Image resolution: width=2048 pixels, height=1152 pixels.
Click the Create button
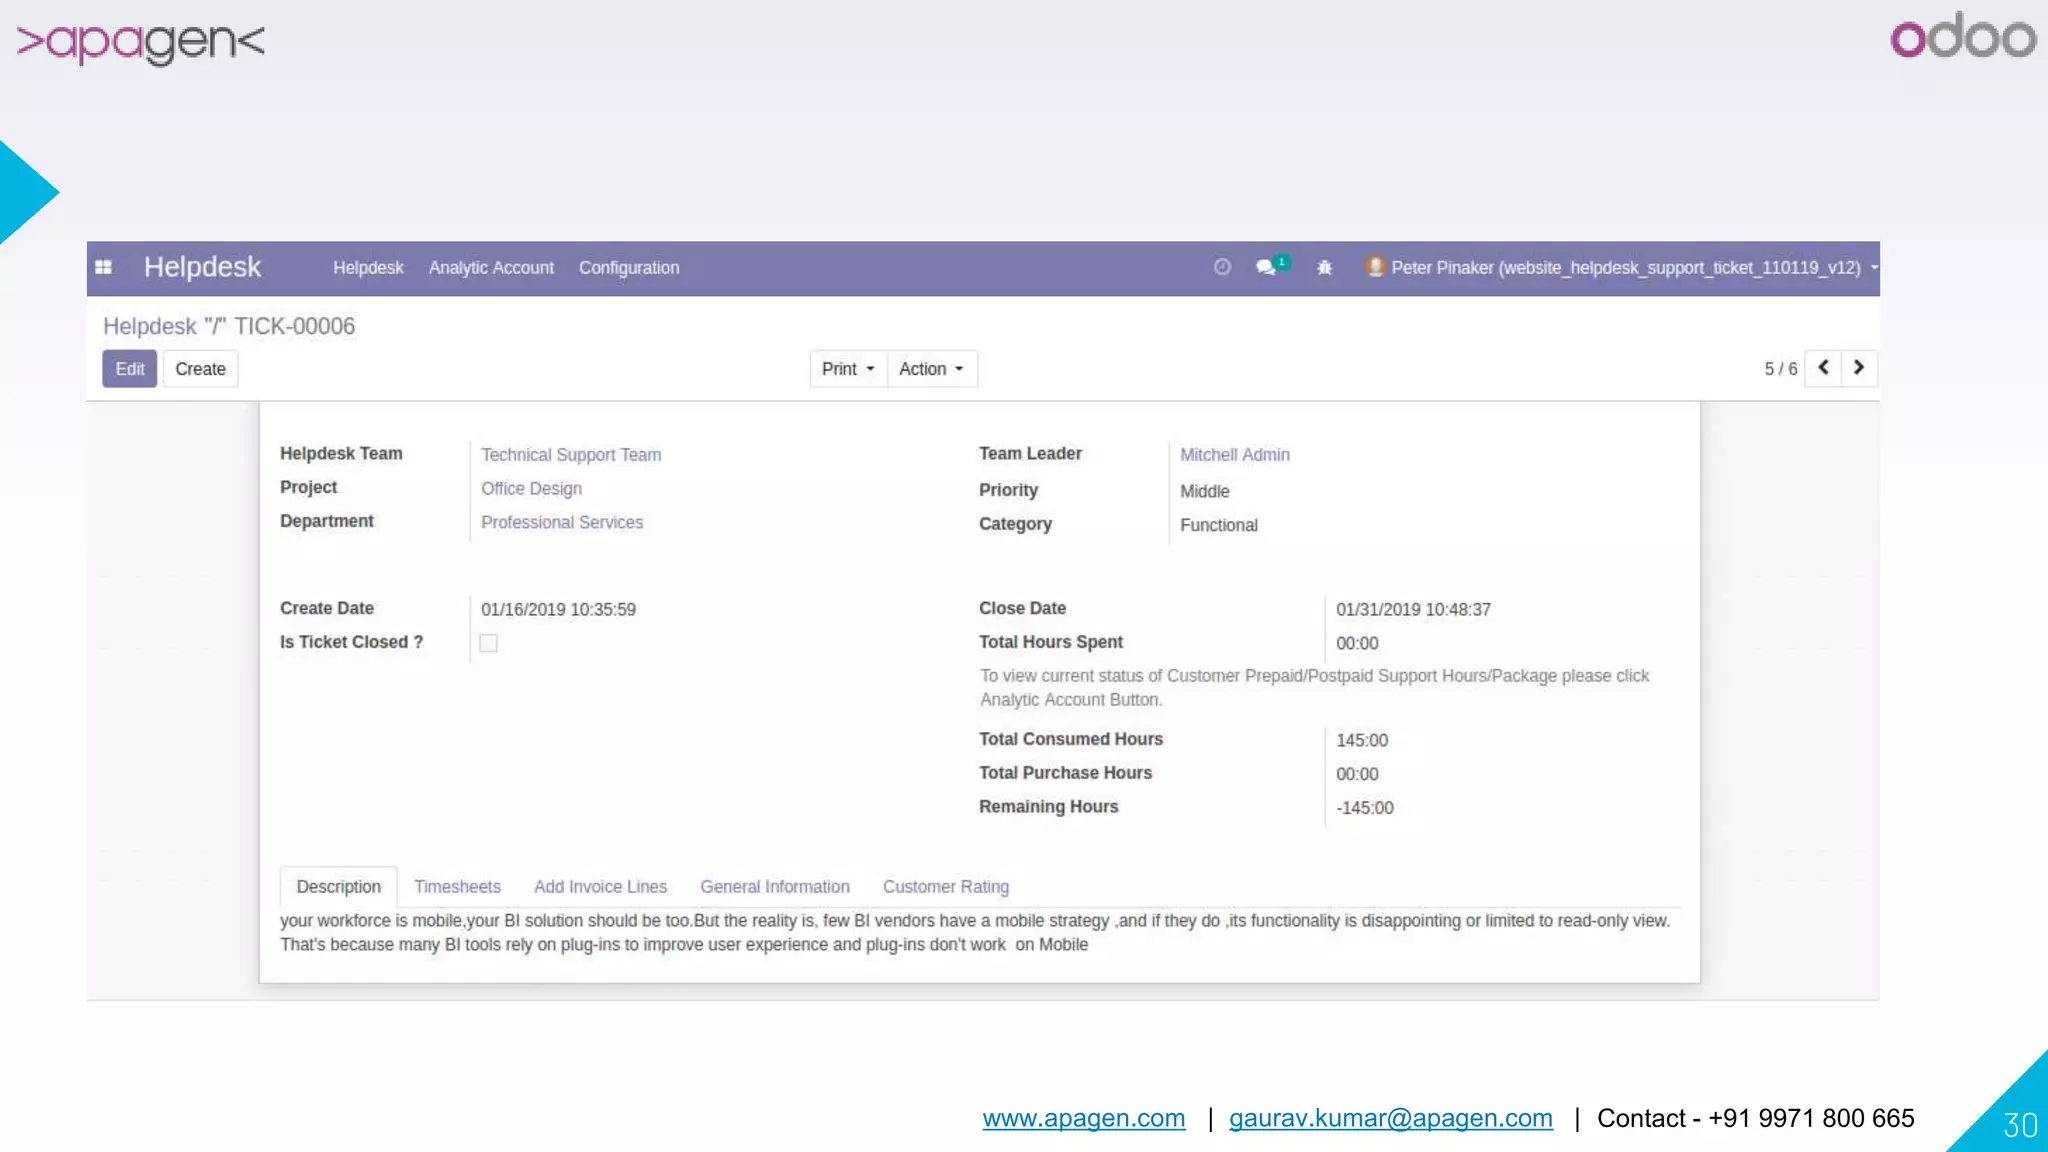200,369
